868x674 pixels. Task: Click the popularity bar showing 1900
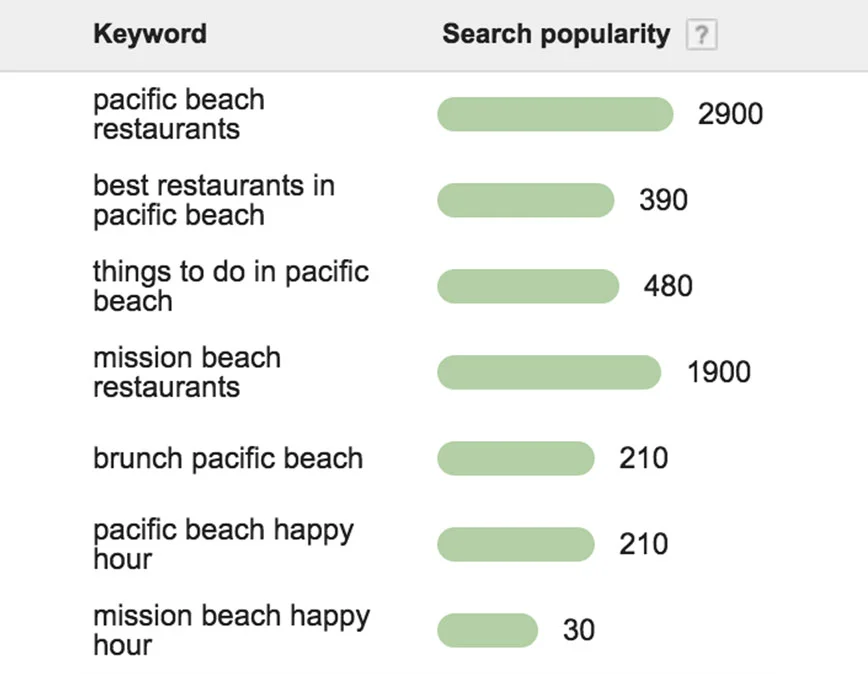click(549, 372)
